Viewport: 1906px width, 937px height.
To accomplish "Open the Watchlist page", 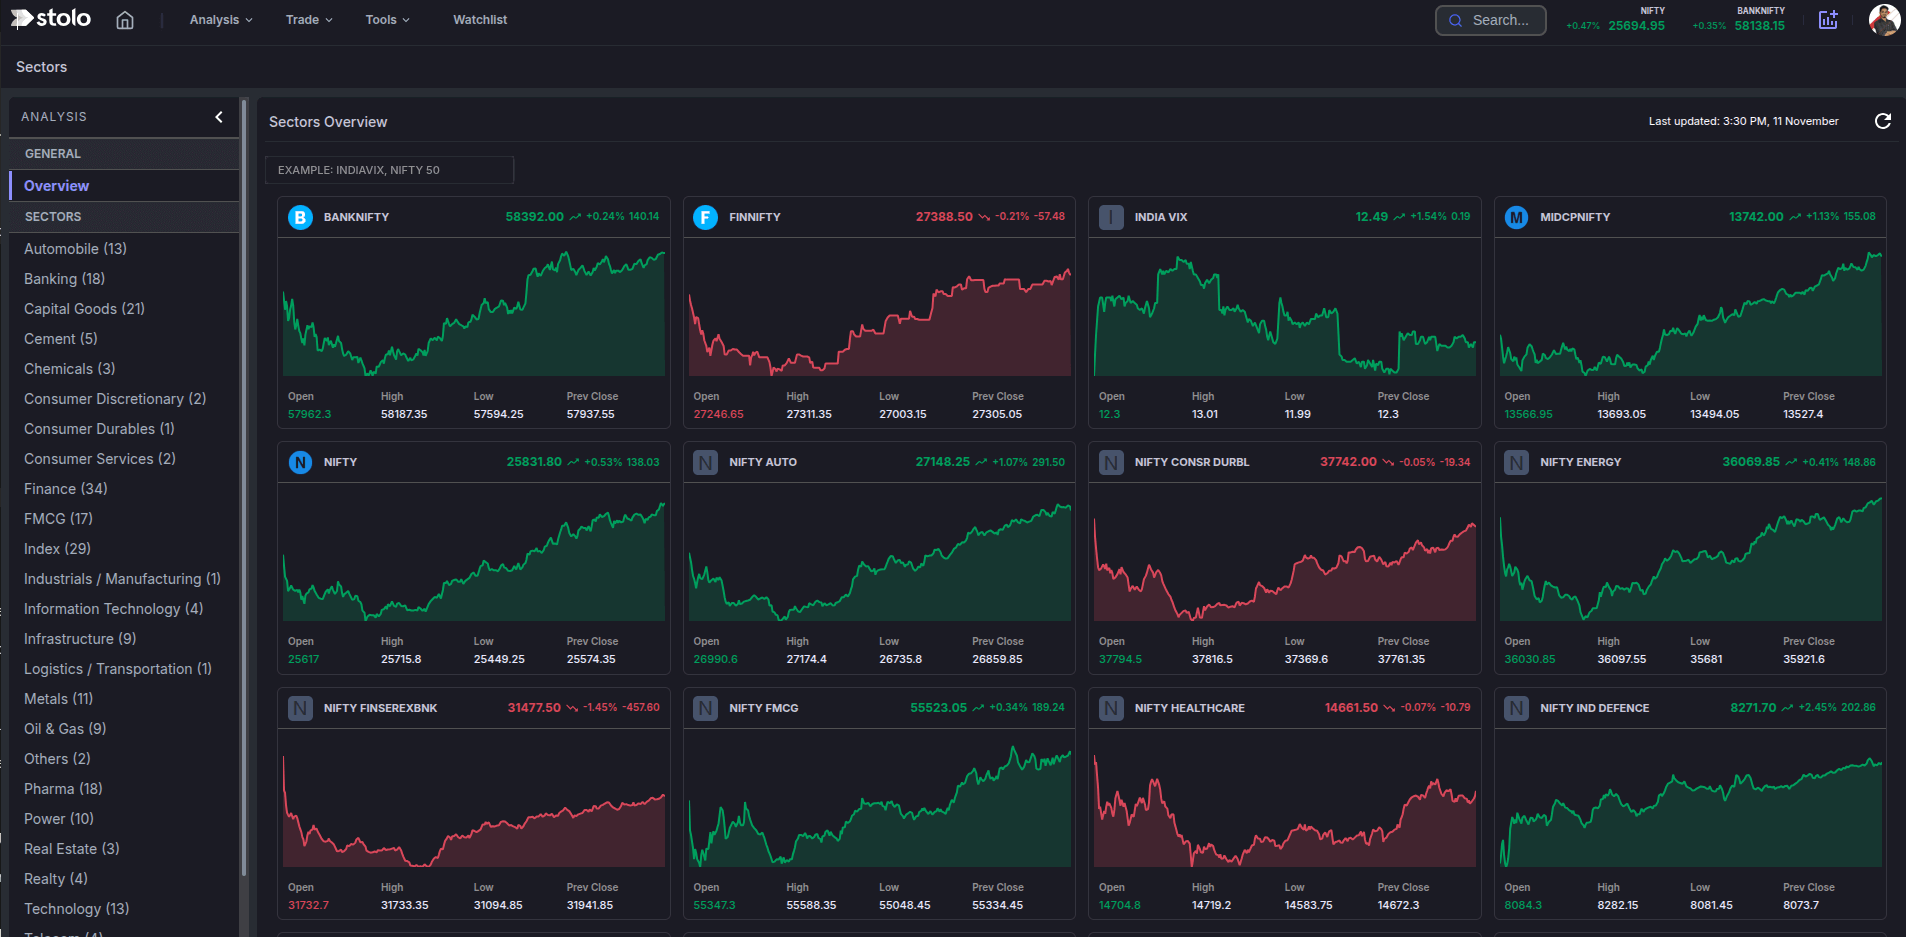I will pyautogui.click(x=480, y=20).
